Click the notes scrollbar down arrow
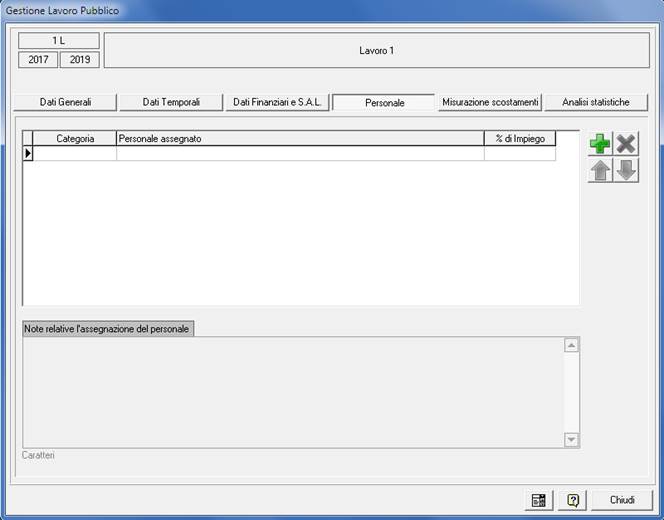Viewport: 664px width, 520px height. [x=571, y=439]
